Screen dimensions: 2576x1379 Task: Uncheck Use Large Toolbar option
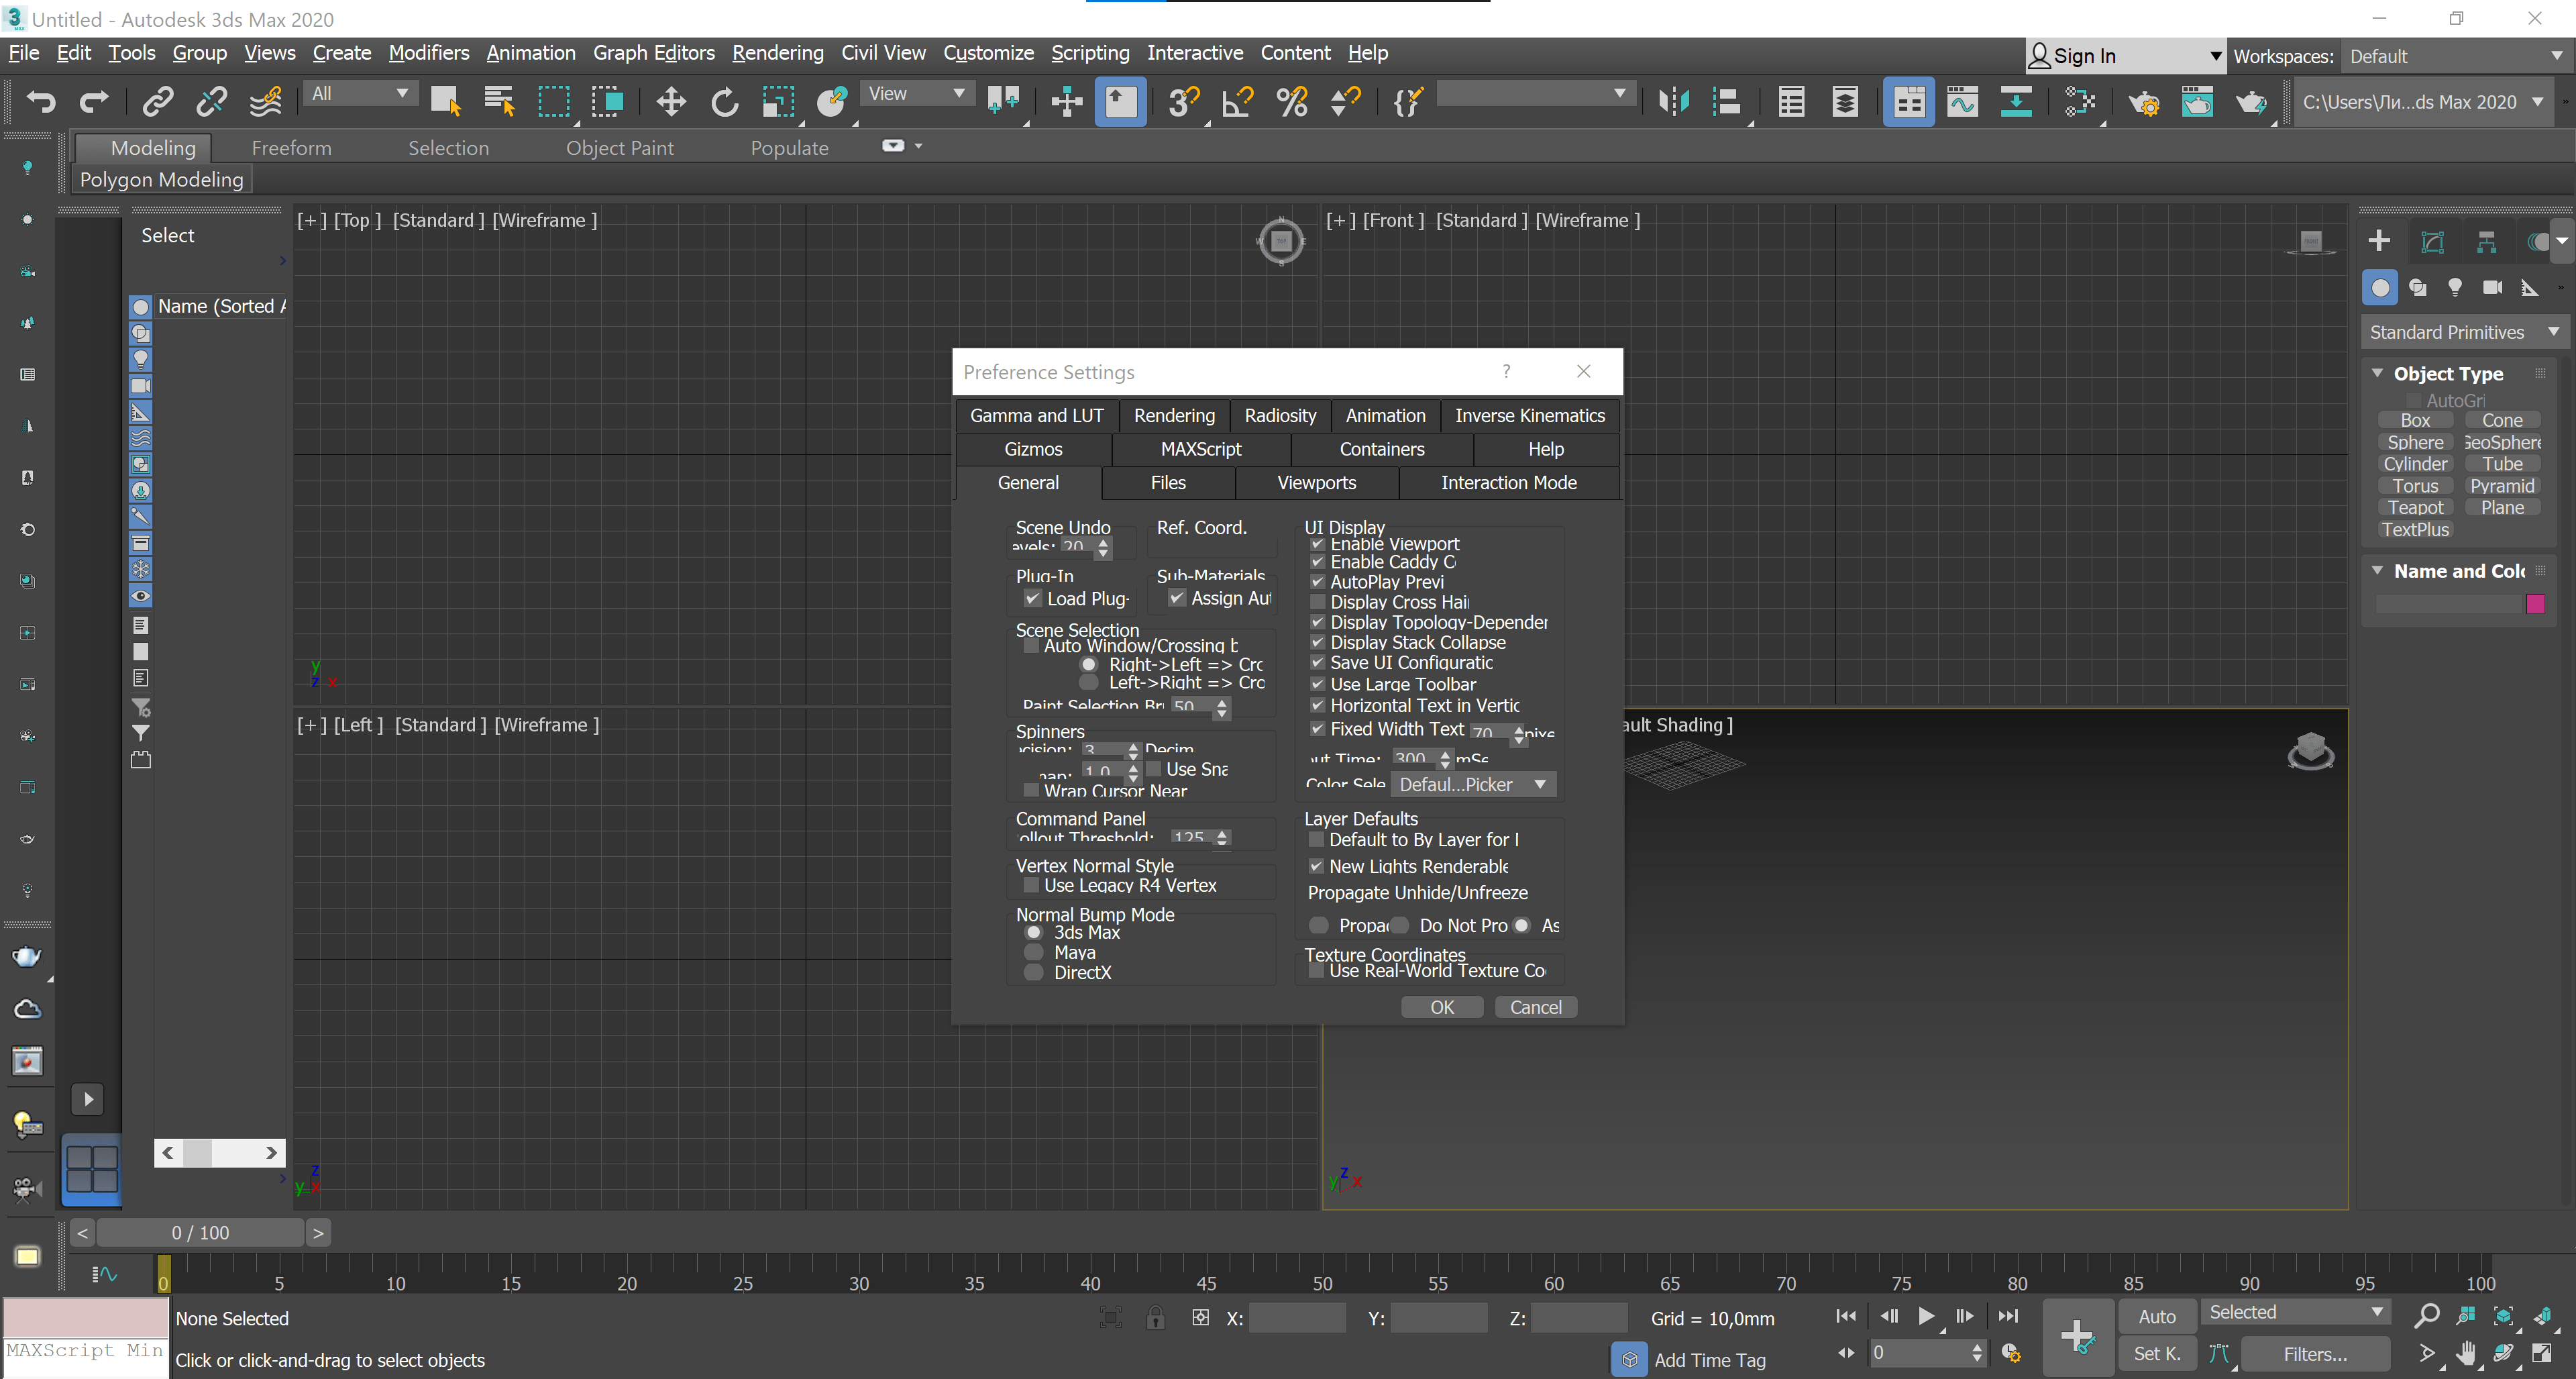[x=1317, y=684]
